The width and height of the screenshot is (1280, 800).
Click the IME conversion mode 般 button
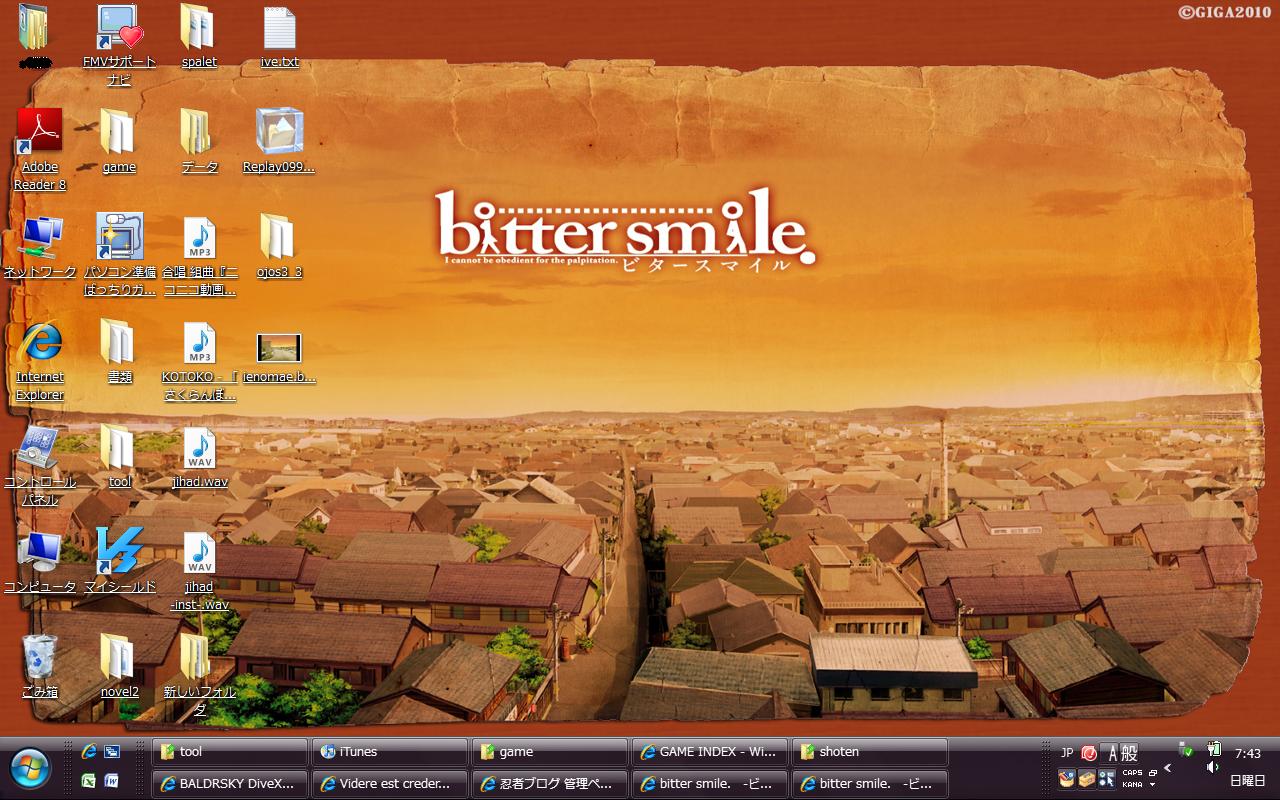pyautogui.click(x=1129, y=753)
